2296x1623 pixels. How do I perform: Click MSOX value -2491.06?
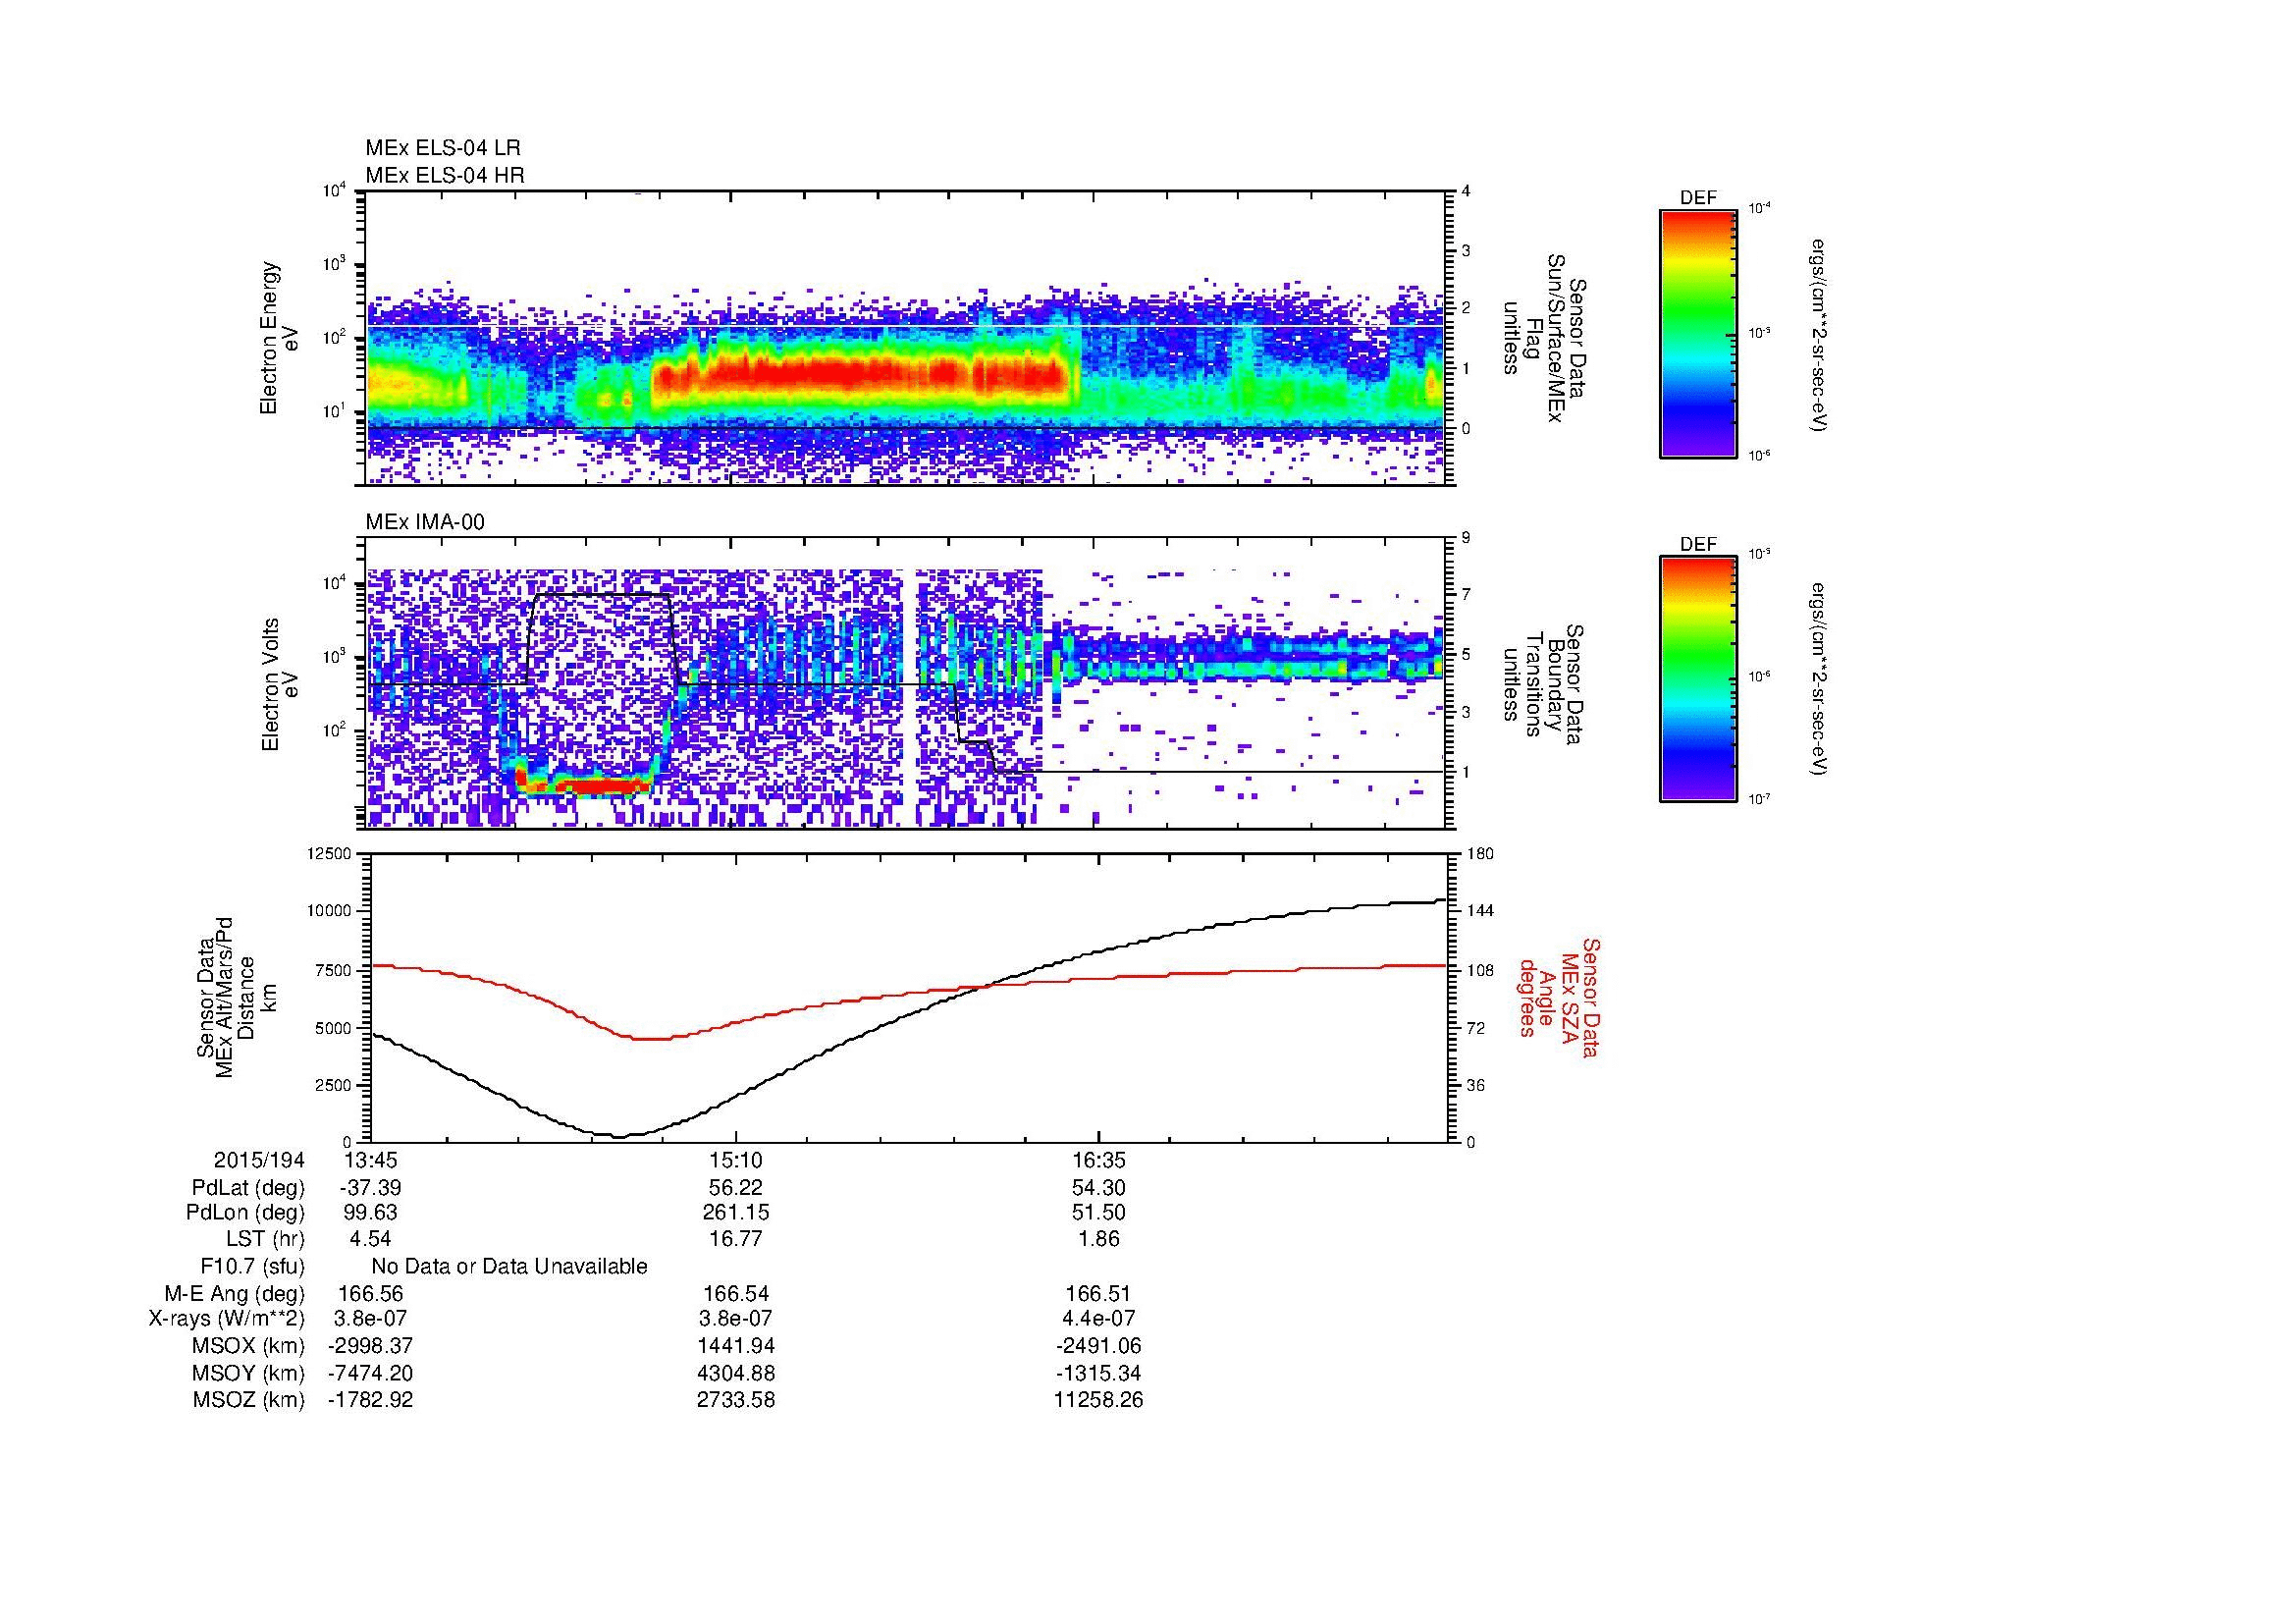pos(1098,1346)
